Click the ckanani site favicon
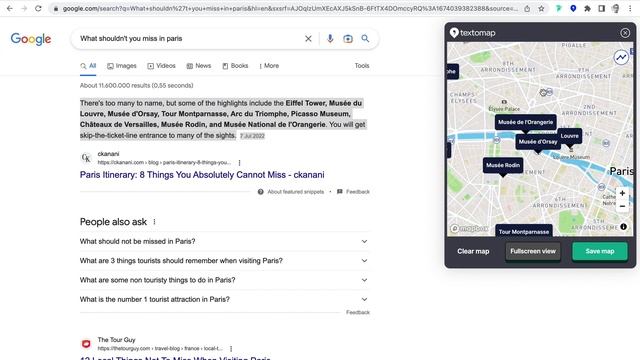 click(86, 158)
